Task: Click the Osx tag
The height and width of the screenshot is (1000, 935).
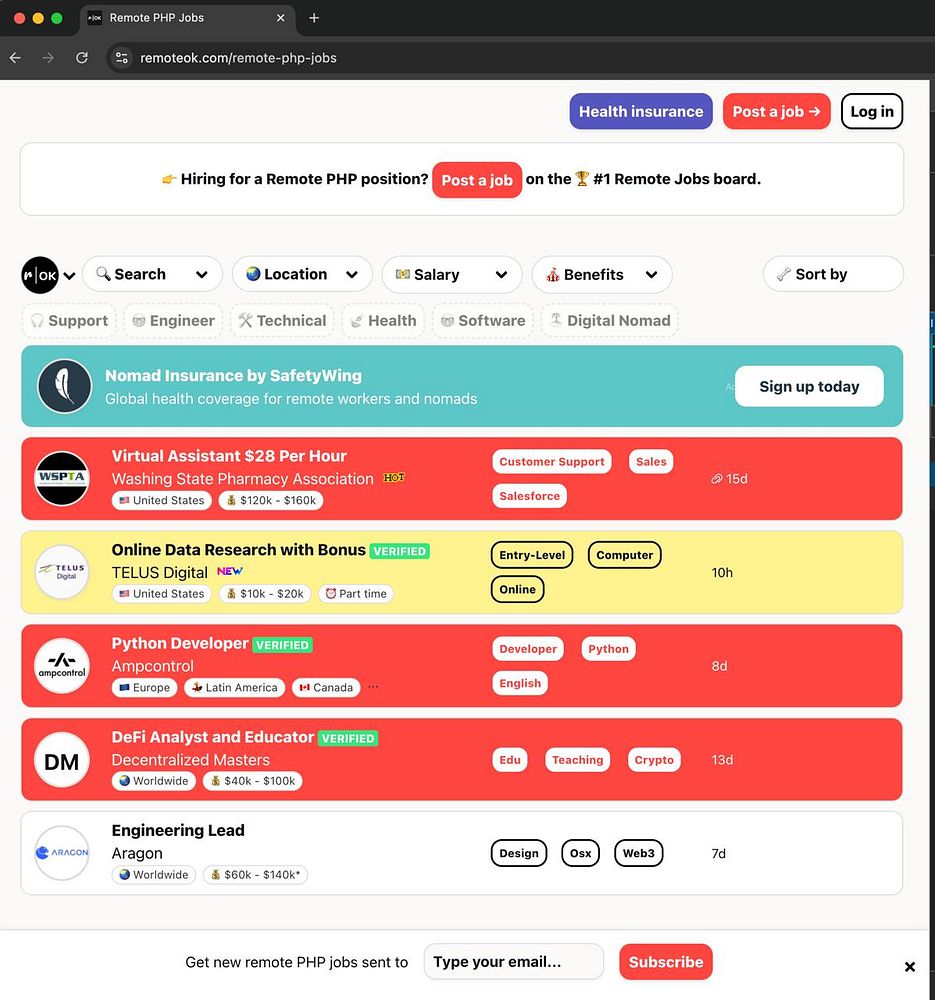Action: coord(580,853)
